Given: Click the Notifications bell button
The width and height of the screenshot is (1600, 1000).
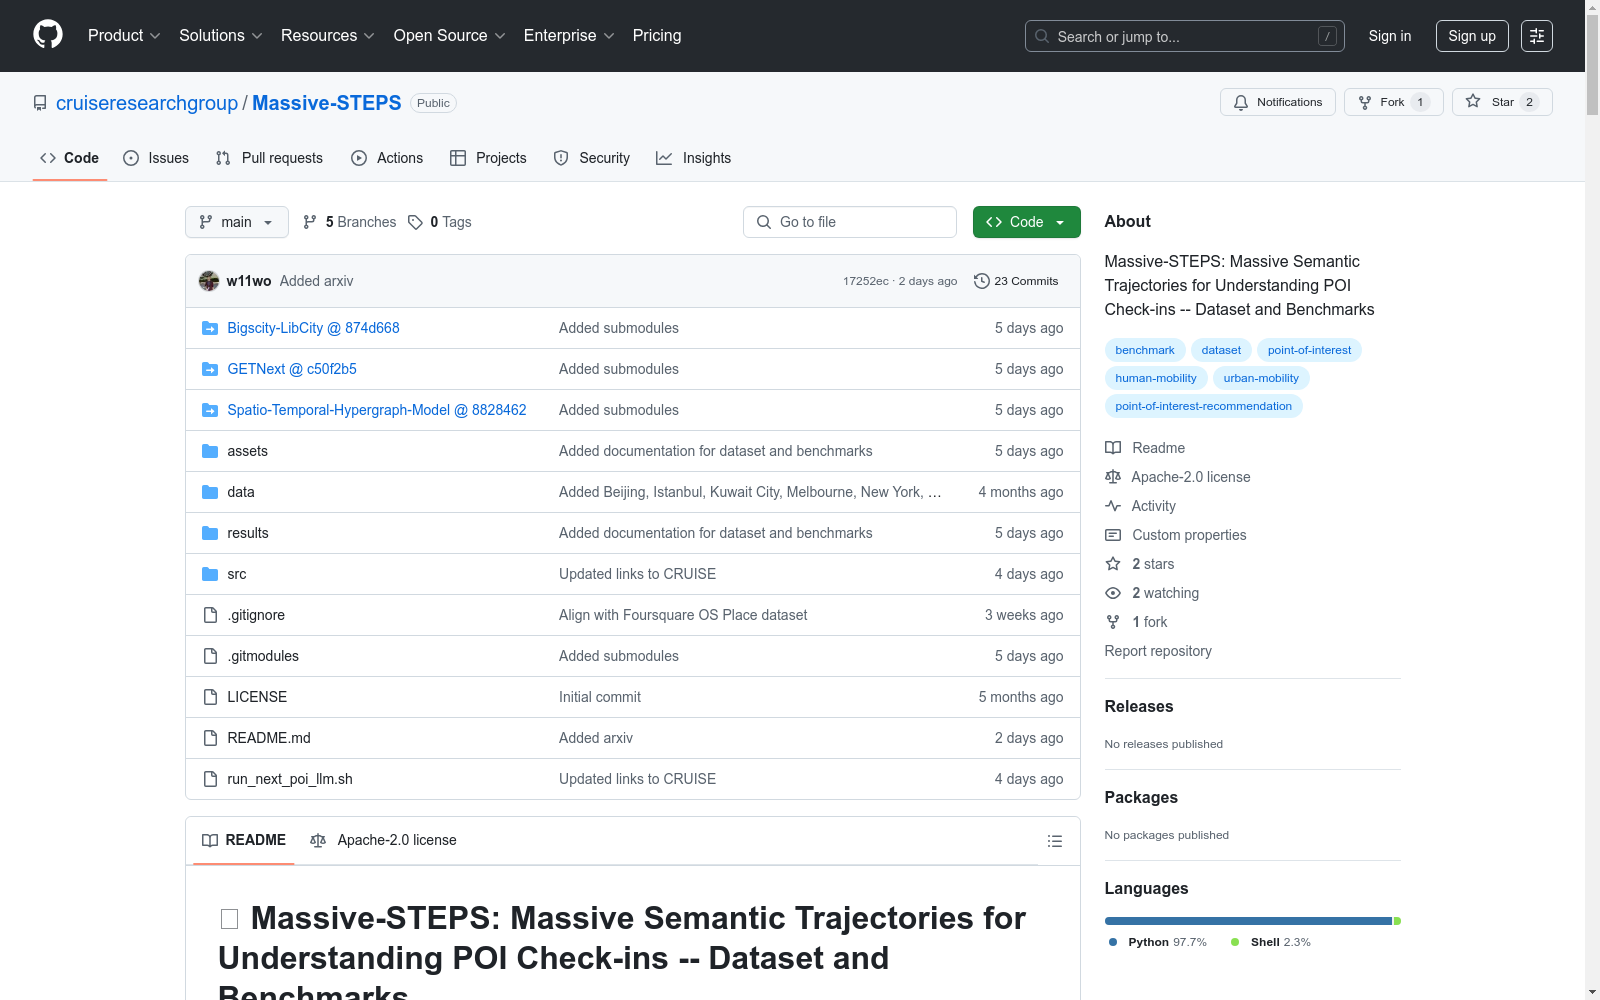Looking at the screenshot, I should 1277,102.
